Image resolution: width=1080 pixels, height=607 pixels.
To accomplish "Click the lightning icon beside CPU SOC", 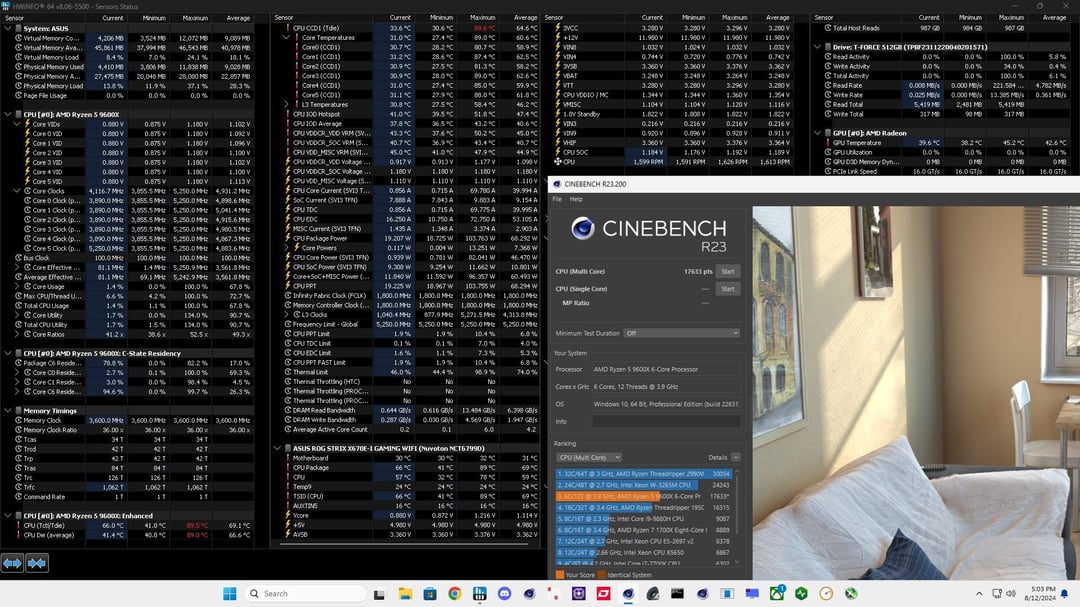I will click(557, 152).
